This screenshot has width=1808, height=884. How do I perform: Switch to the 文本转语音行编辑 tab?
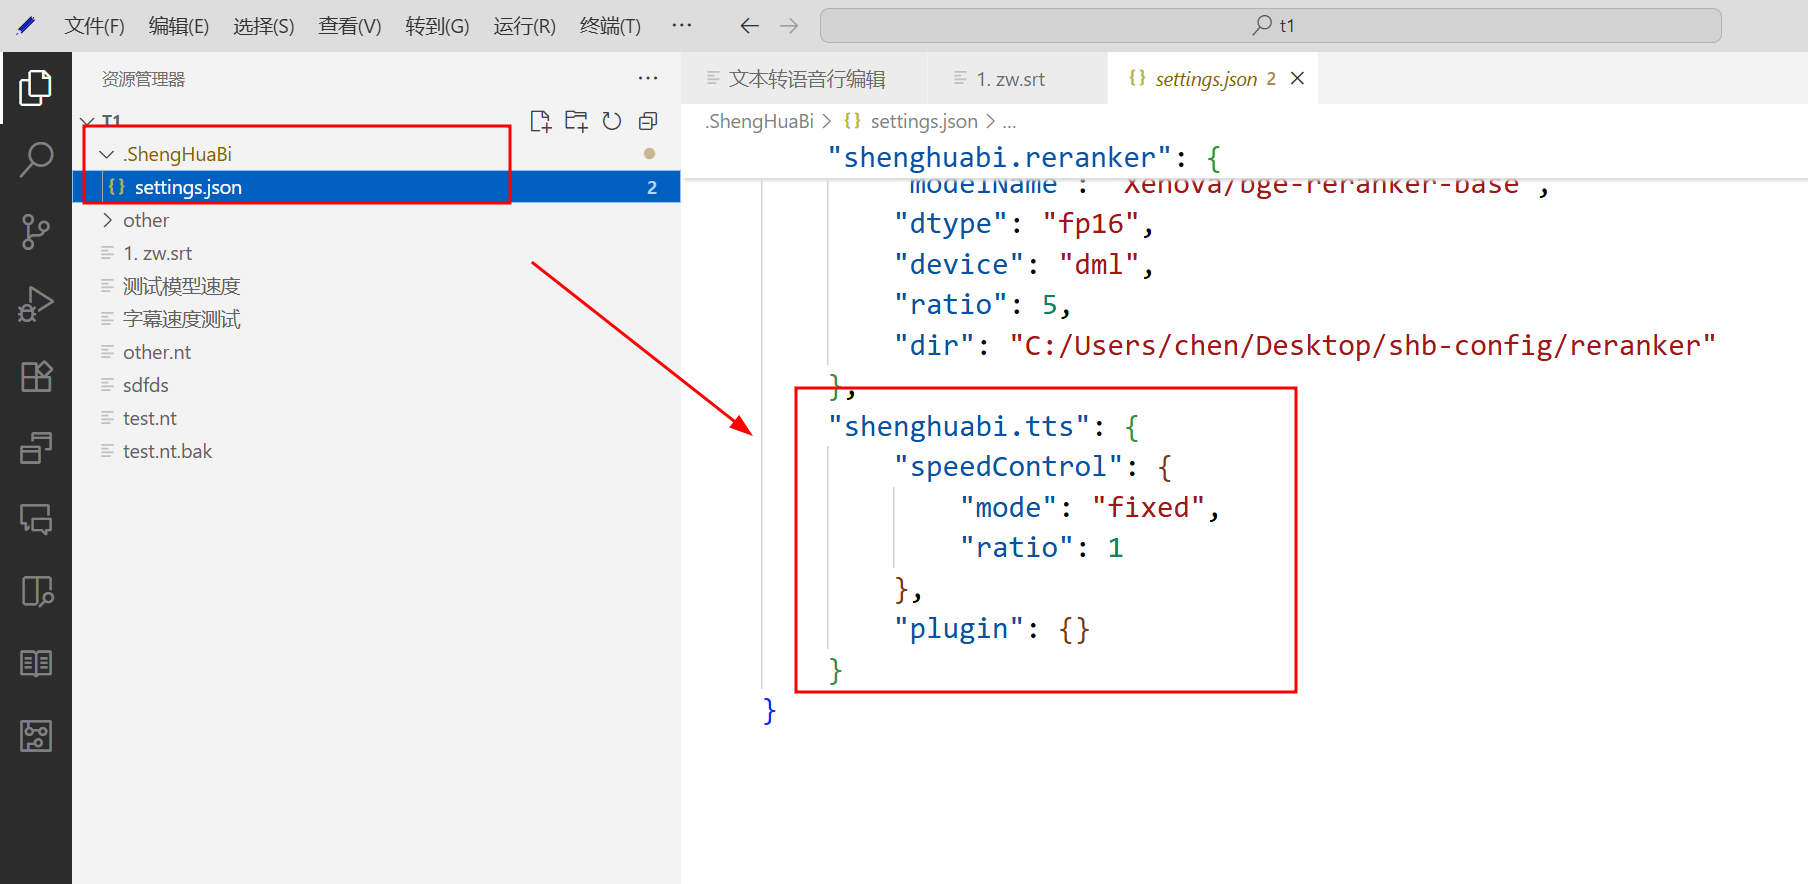coord(806,79)
